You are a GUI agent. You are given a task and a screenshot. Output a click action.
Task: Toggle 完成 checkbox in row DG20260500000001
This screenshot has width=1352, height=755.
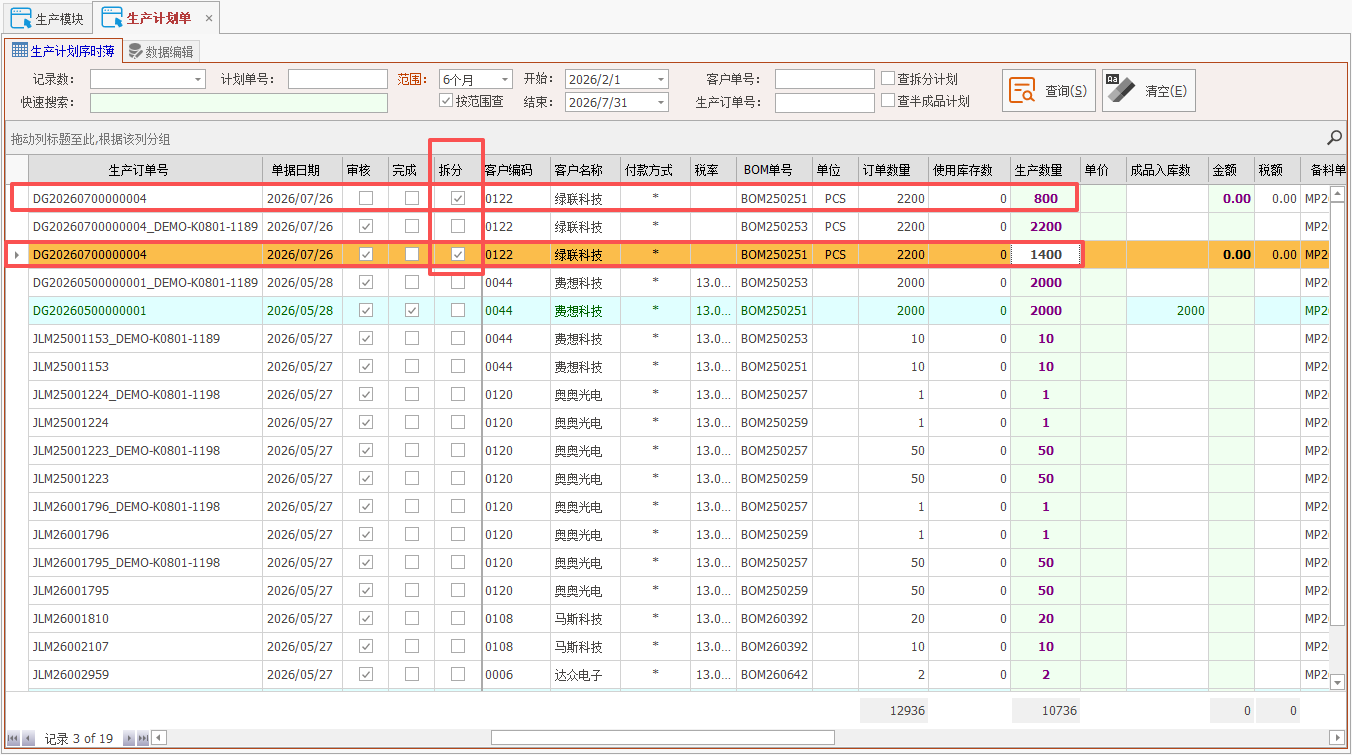click(412, 311)
